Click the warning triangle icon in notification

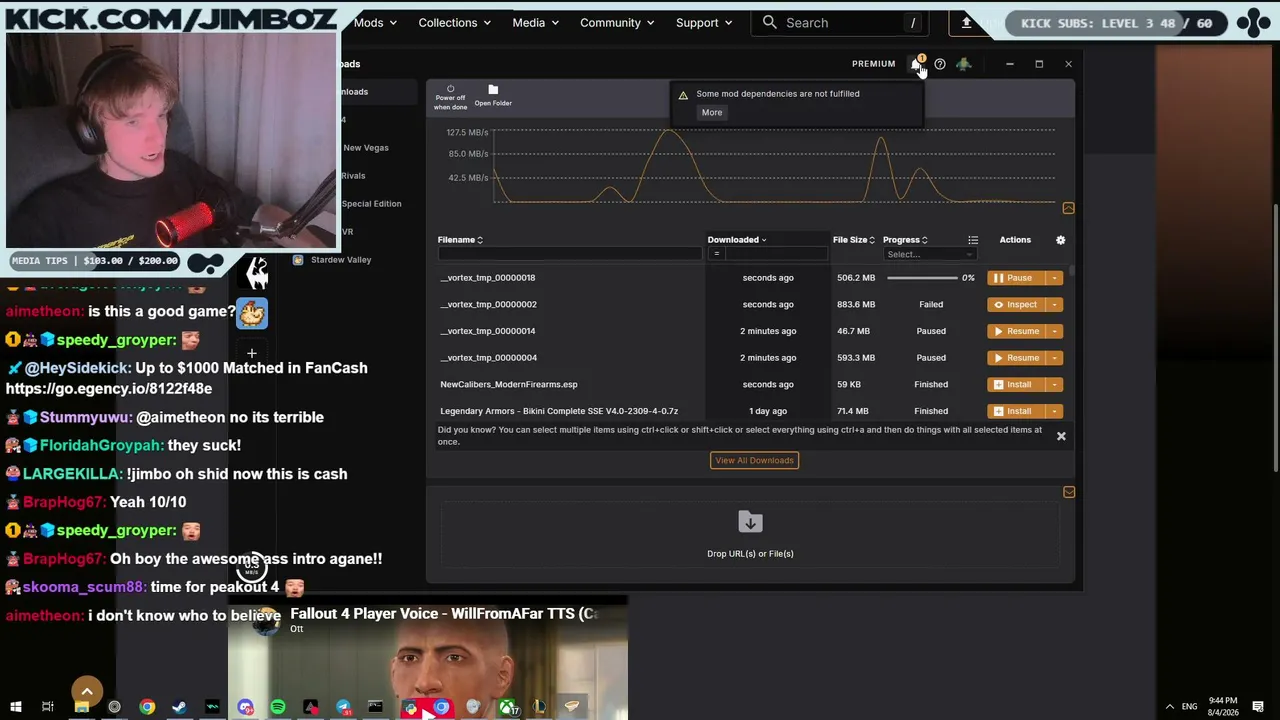pyautogui.click(x=683, y=95)
